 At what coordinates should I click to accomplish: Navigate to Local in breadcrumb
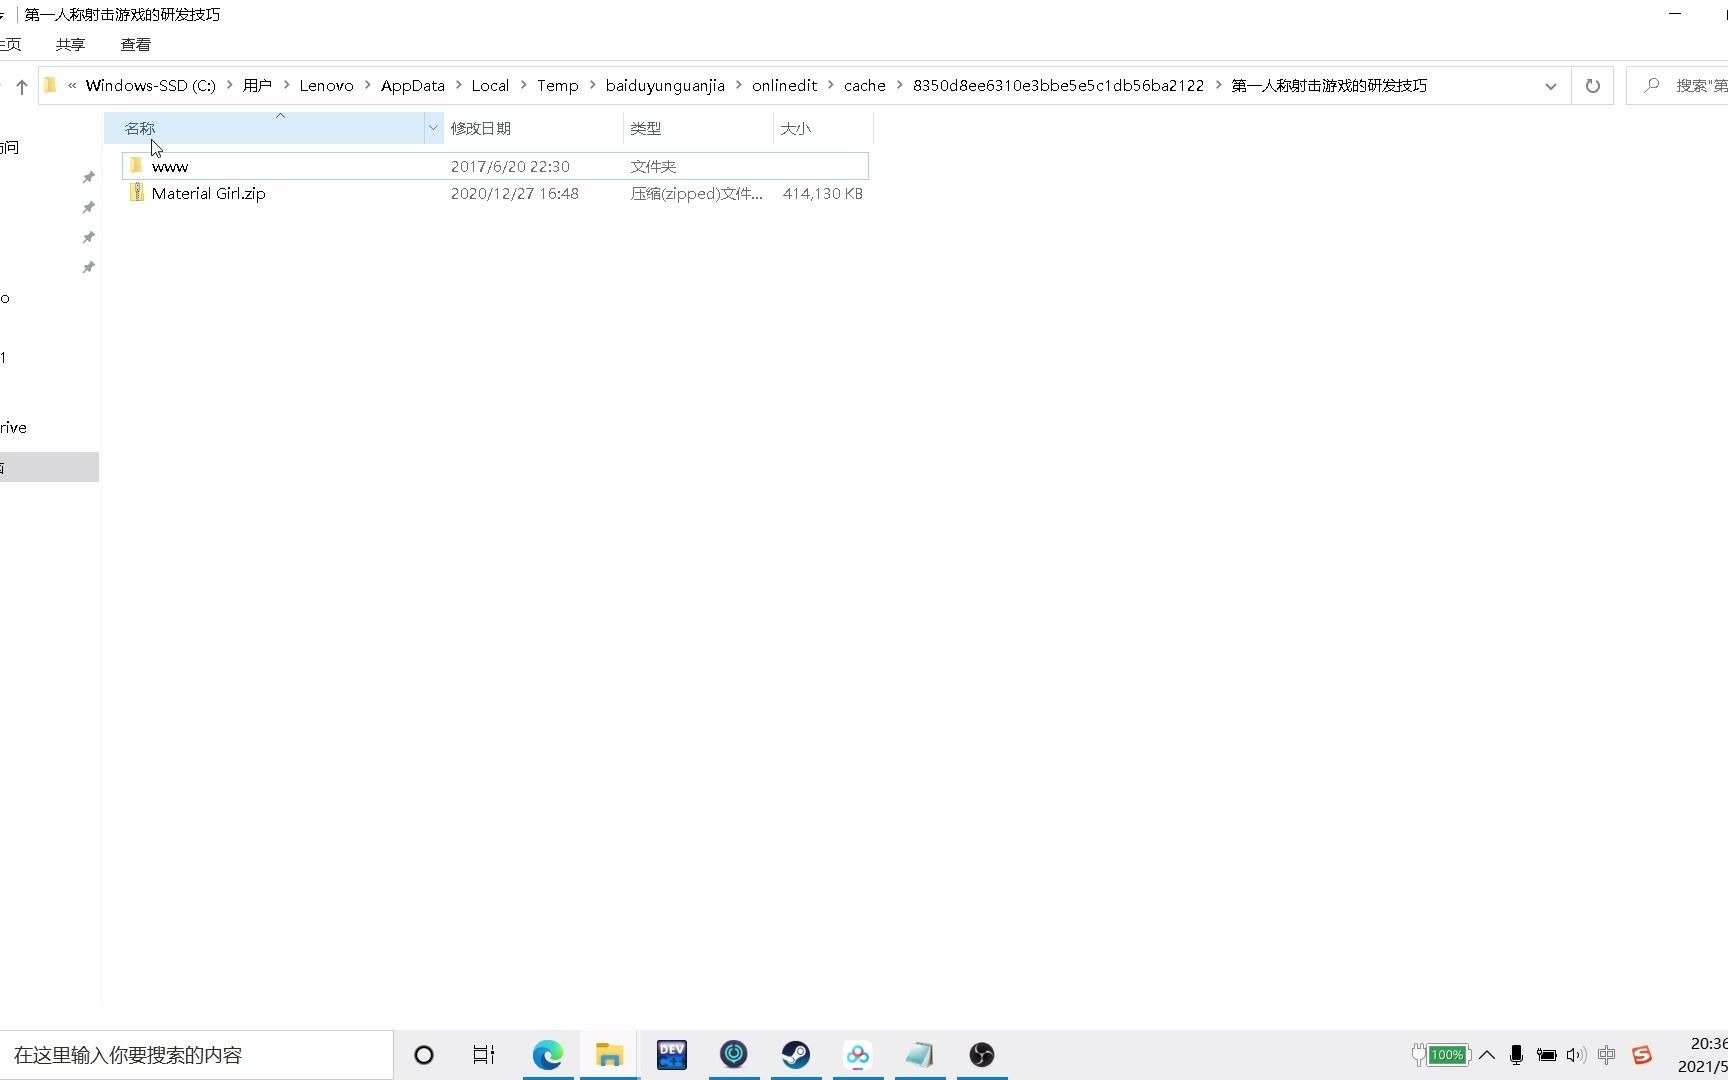point(490,86)
